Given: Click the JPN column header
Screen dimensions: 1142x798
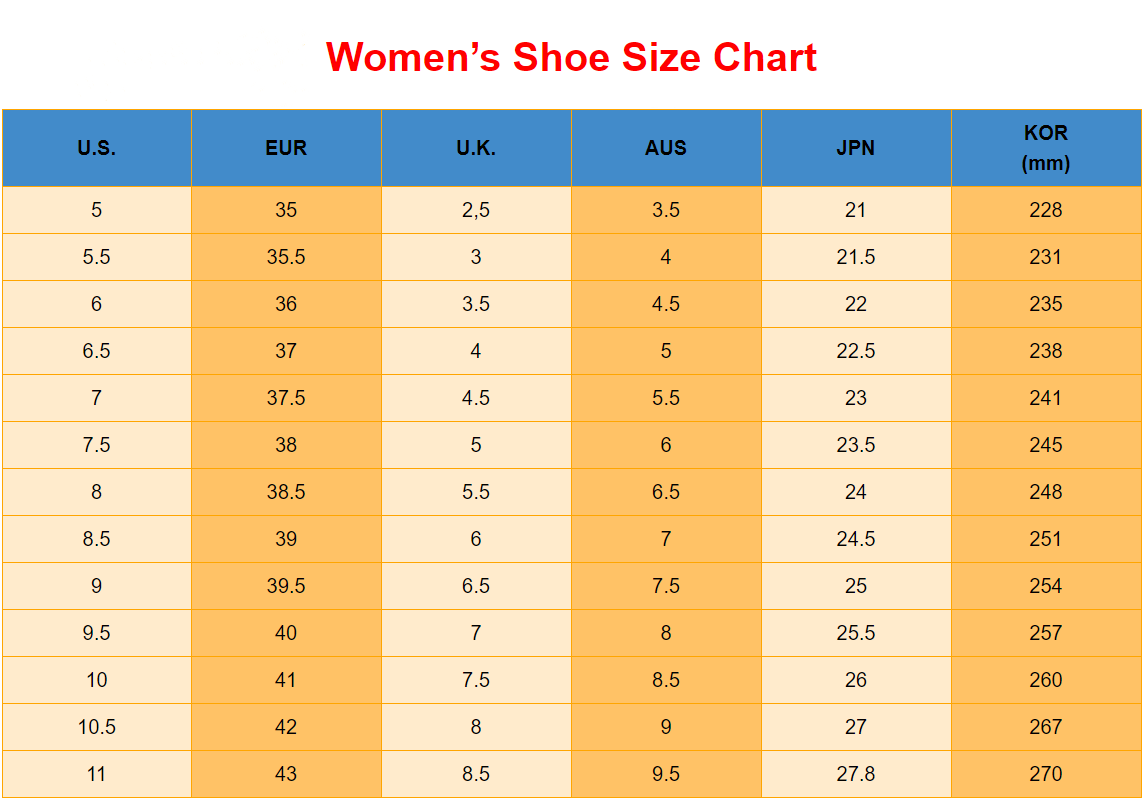Looking at the screenshot, I should (x=856, y=148).
